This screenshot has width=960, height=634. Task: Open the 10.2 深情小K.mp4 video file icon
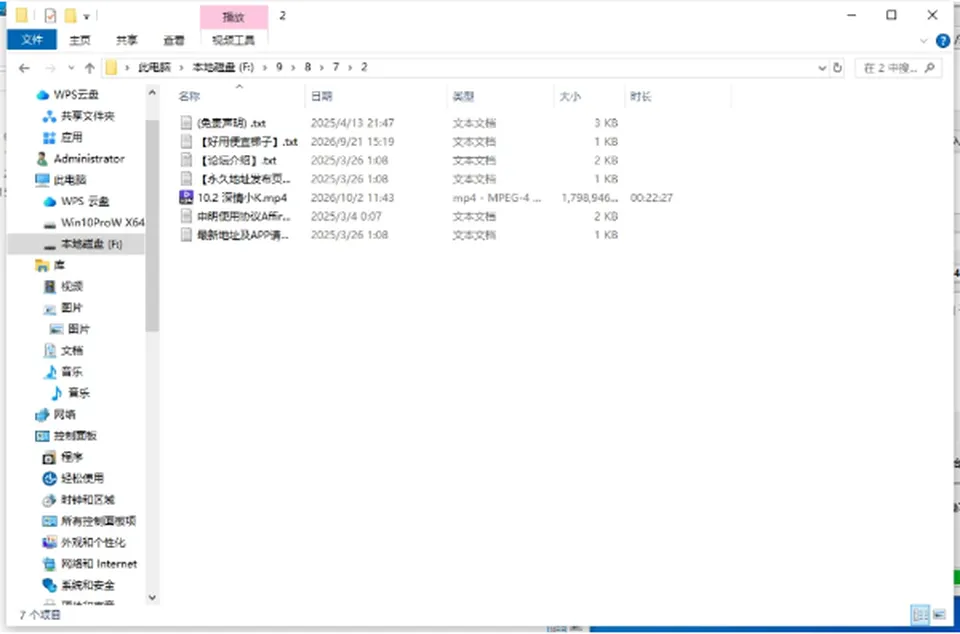click(186, 197)
